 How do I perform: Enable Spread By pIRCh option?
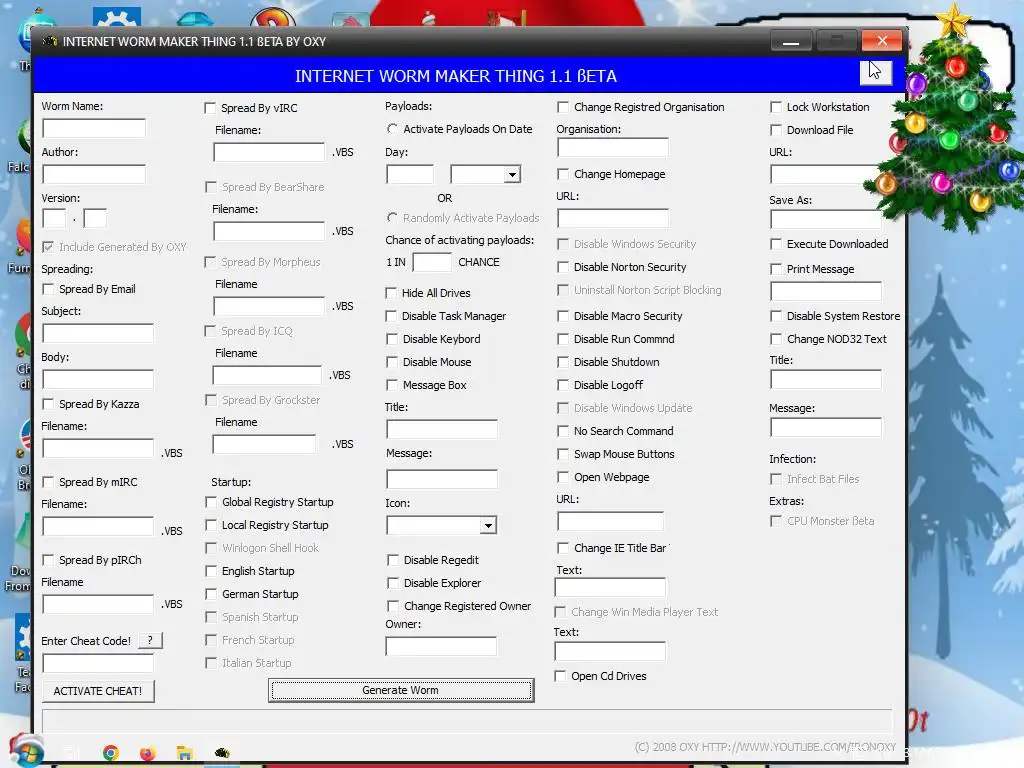(48, 560)
